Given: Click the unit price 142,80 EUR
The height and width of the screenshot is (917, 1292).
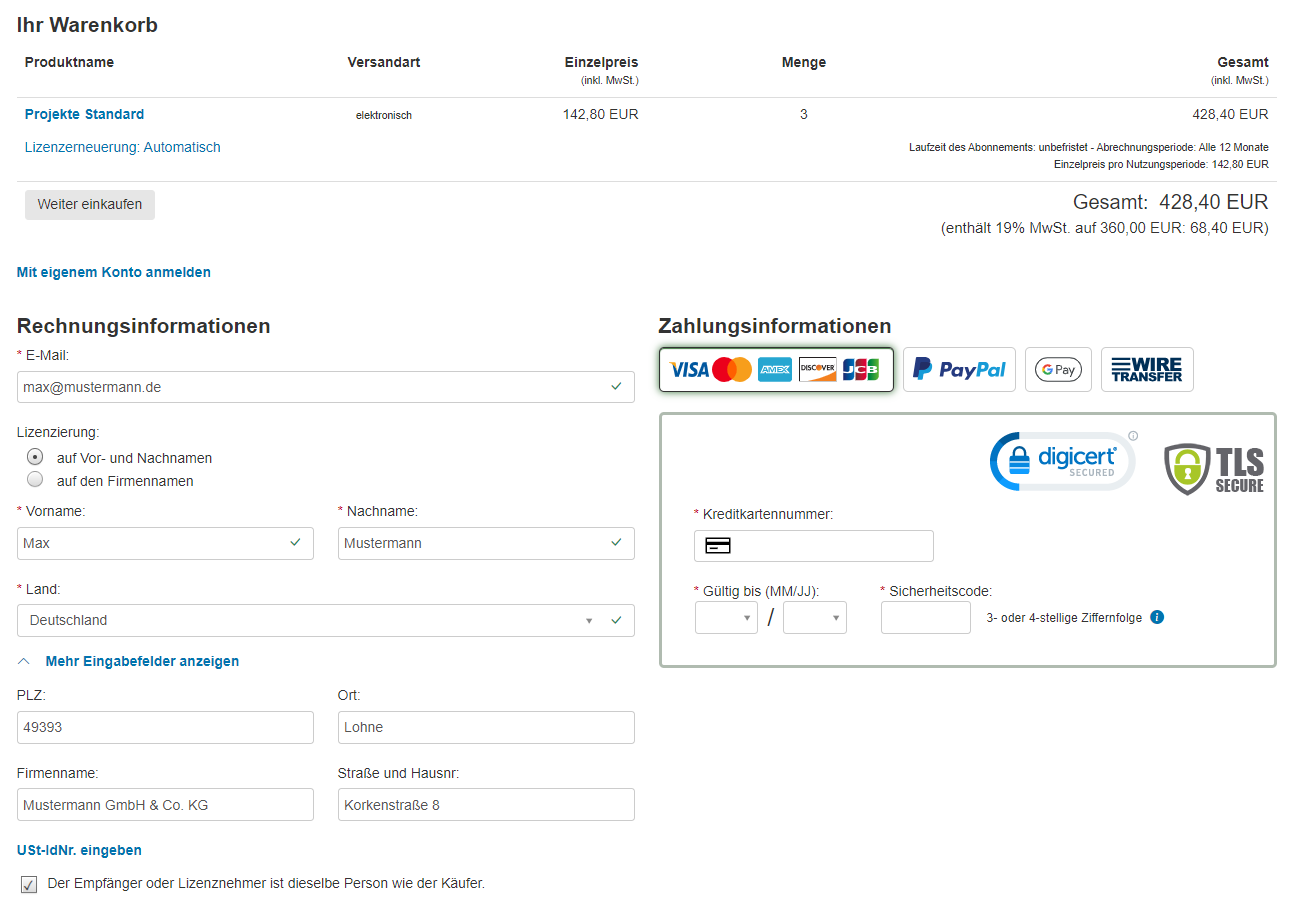Looking at the screenshot, I should point(600,114).
